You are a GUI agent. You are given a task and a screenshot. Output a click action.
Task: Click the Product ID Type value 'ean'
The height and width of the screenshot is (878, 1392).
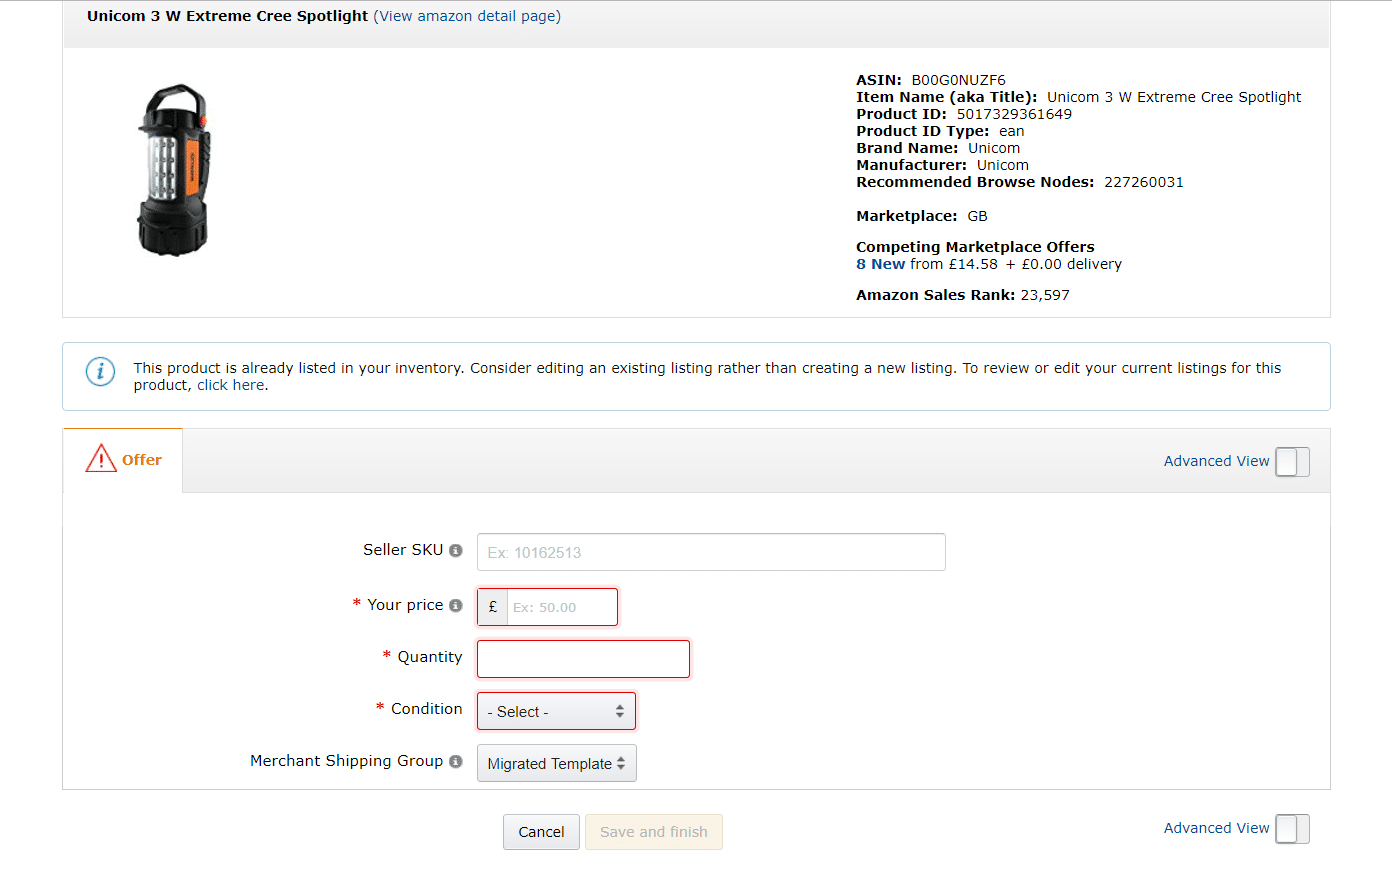(x=1011, y=131)
